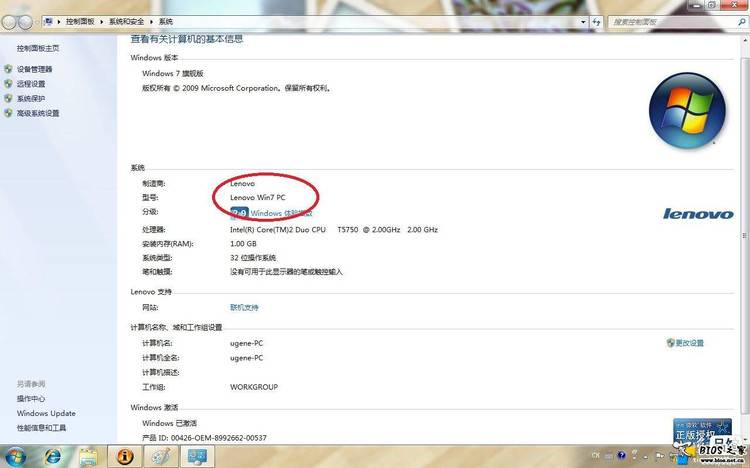Image resolution: width=750 pixels, height=468 pixels.
Task: Click the 'Windows 7 旗舰版' edition text
Action: click(173, 73)
